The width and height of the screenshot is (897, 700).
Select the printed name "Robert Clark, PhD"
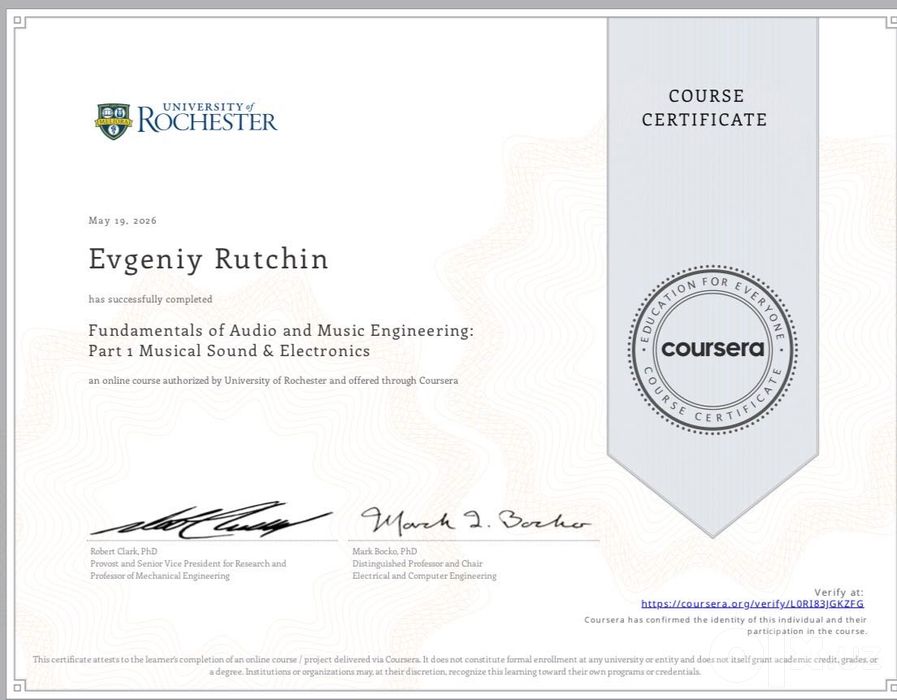124,551
